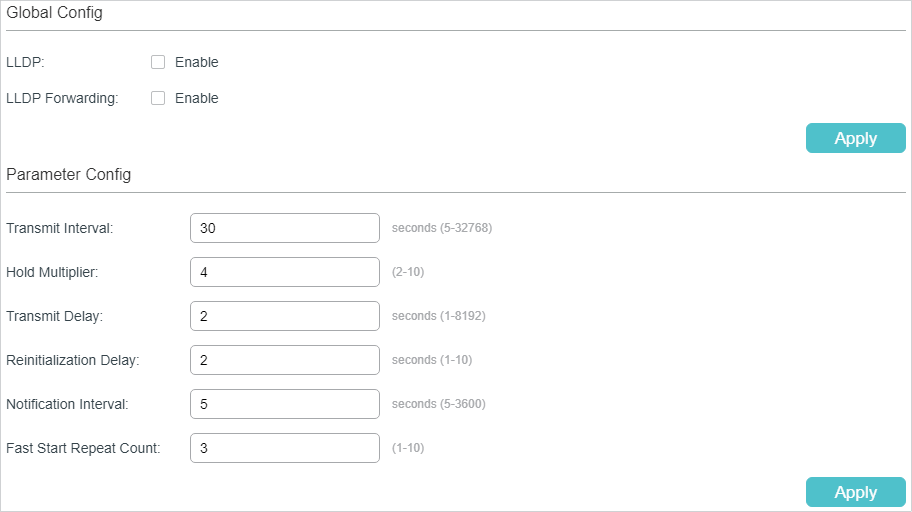This screenshot has width=912, height=512.
Task: Focus the Fast Start Repeat Count field
Action: click(285, 448)
